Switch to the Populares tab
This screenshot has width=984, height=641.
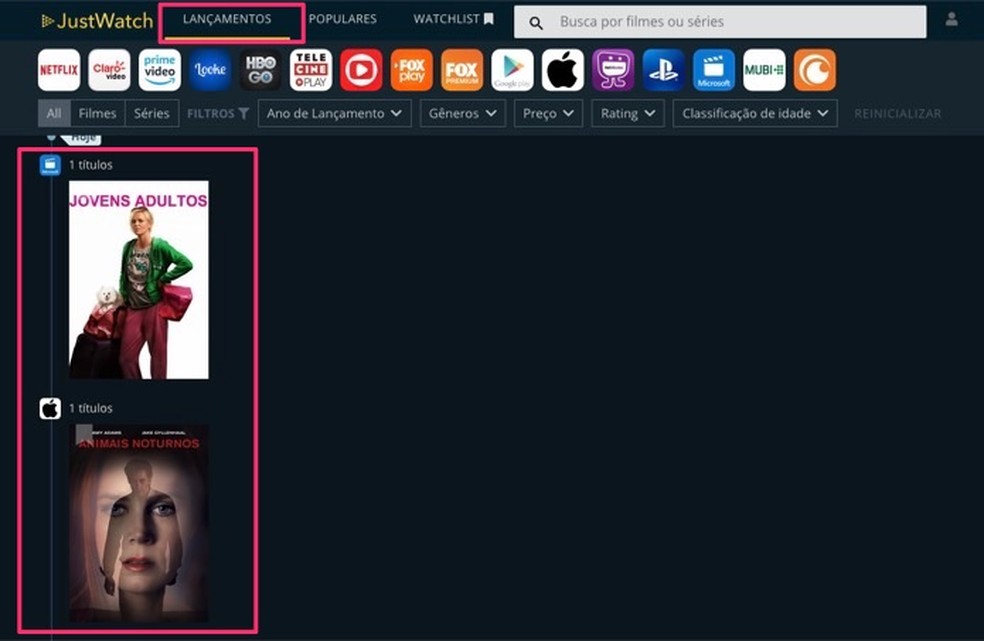coord(343,19)
